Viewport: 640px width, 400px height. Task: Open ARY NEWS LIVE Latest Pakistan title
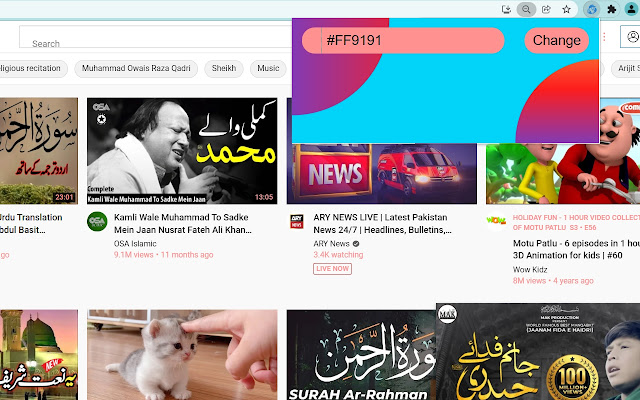pyautogui.click(x=382, y=224)
